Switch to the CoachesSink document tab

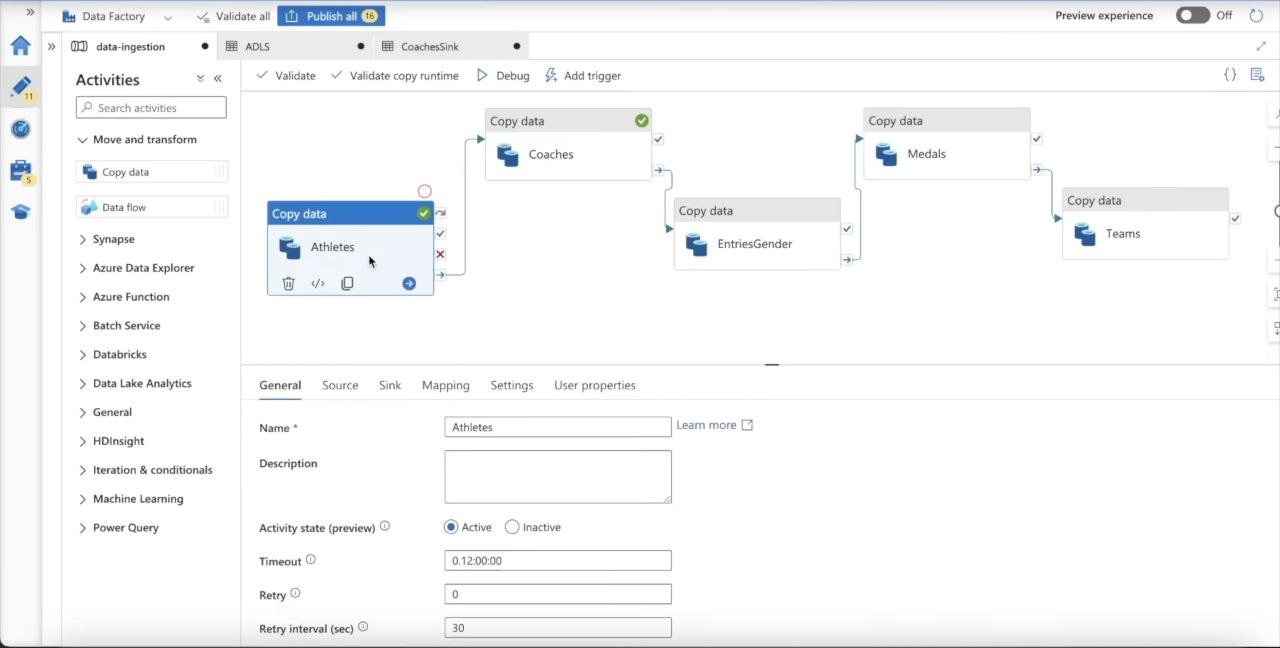click(x=450, y=46)
